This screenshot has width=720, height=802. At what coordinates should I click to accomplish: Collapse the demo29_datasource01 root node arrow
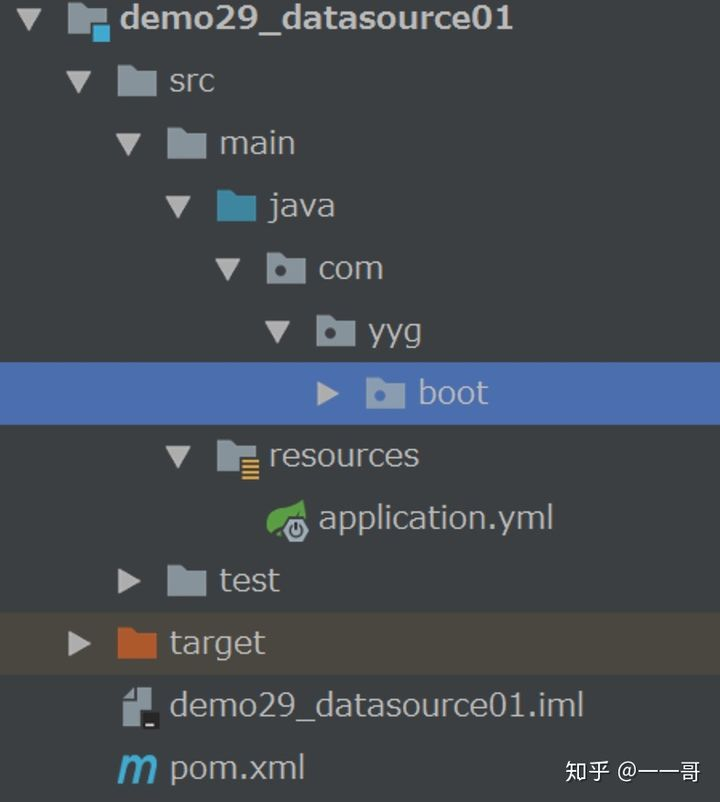(x=29, y=19)
